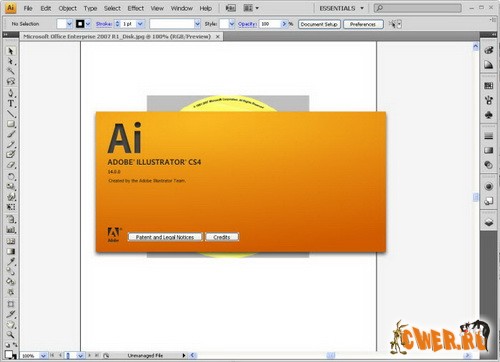Select the Gradient tool in toolbox

point(11,251)
